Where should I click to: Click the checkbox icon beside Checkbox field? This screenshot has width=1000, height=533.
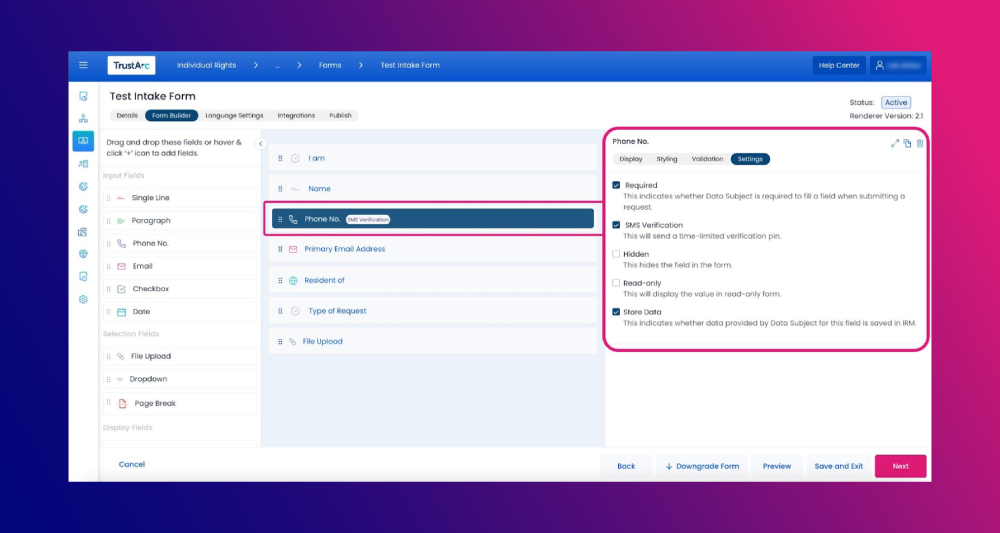coord(121,289)
